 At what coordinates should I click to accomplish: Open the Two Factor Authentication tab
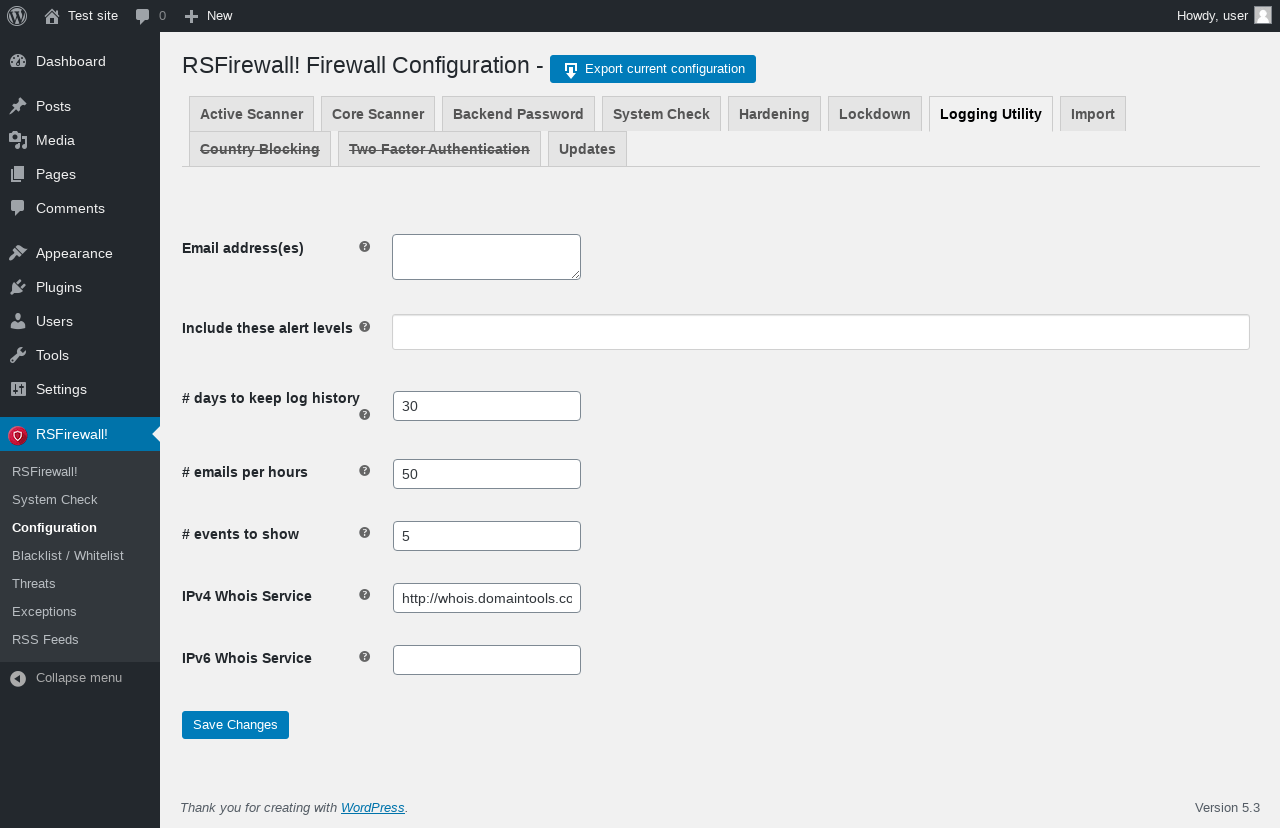(439, 149)
